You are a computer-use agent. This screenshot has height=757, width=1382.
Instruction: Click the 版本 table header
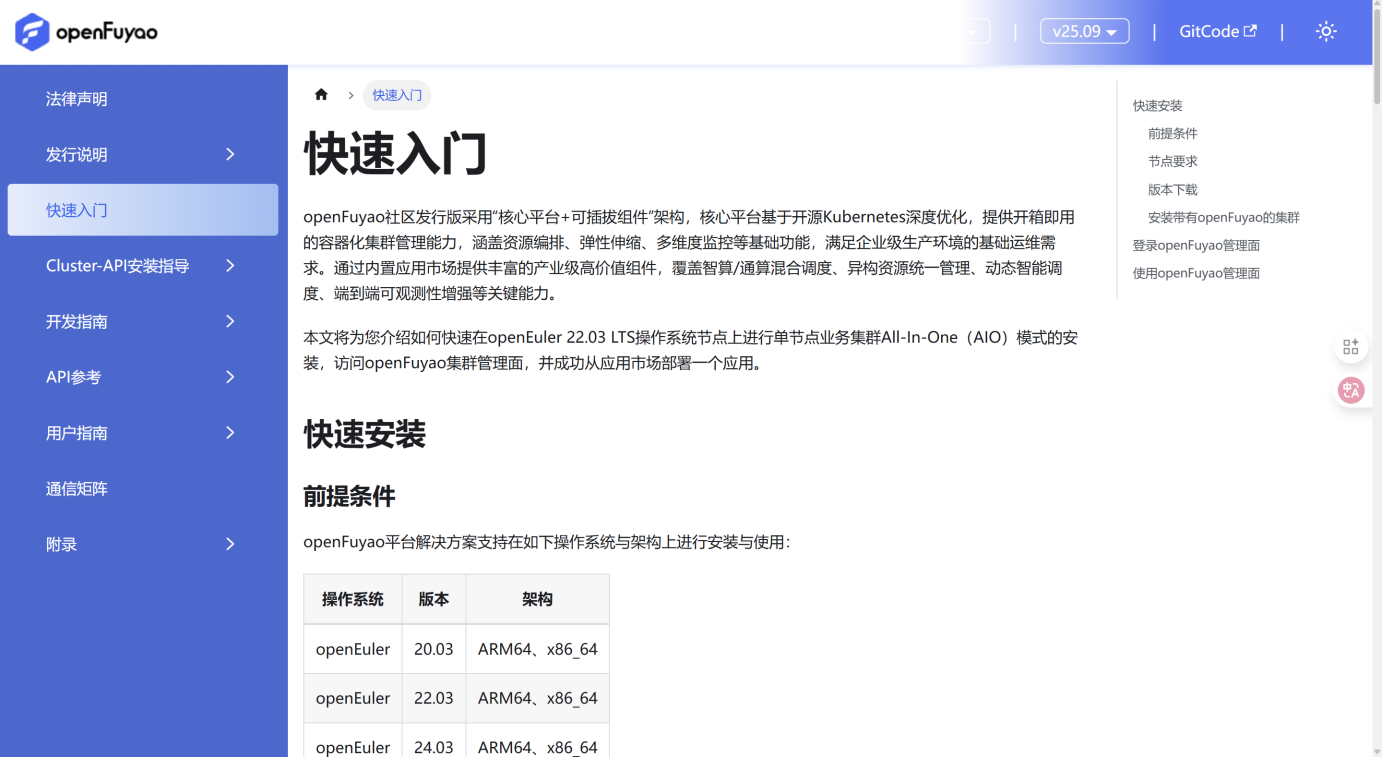pos(434,599)
